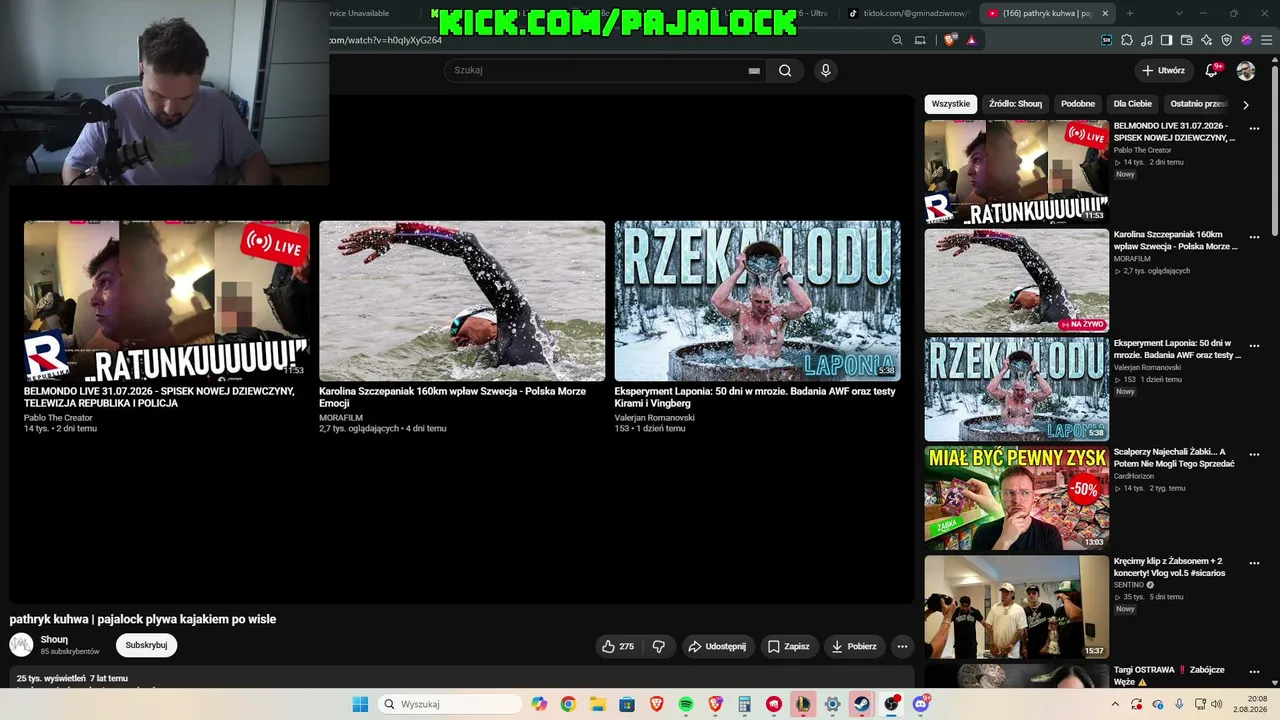Switch to the tiktok.com gminadziwnow tab
The image size is (1280, 720).
click(x=908, y=13)
